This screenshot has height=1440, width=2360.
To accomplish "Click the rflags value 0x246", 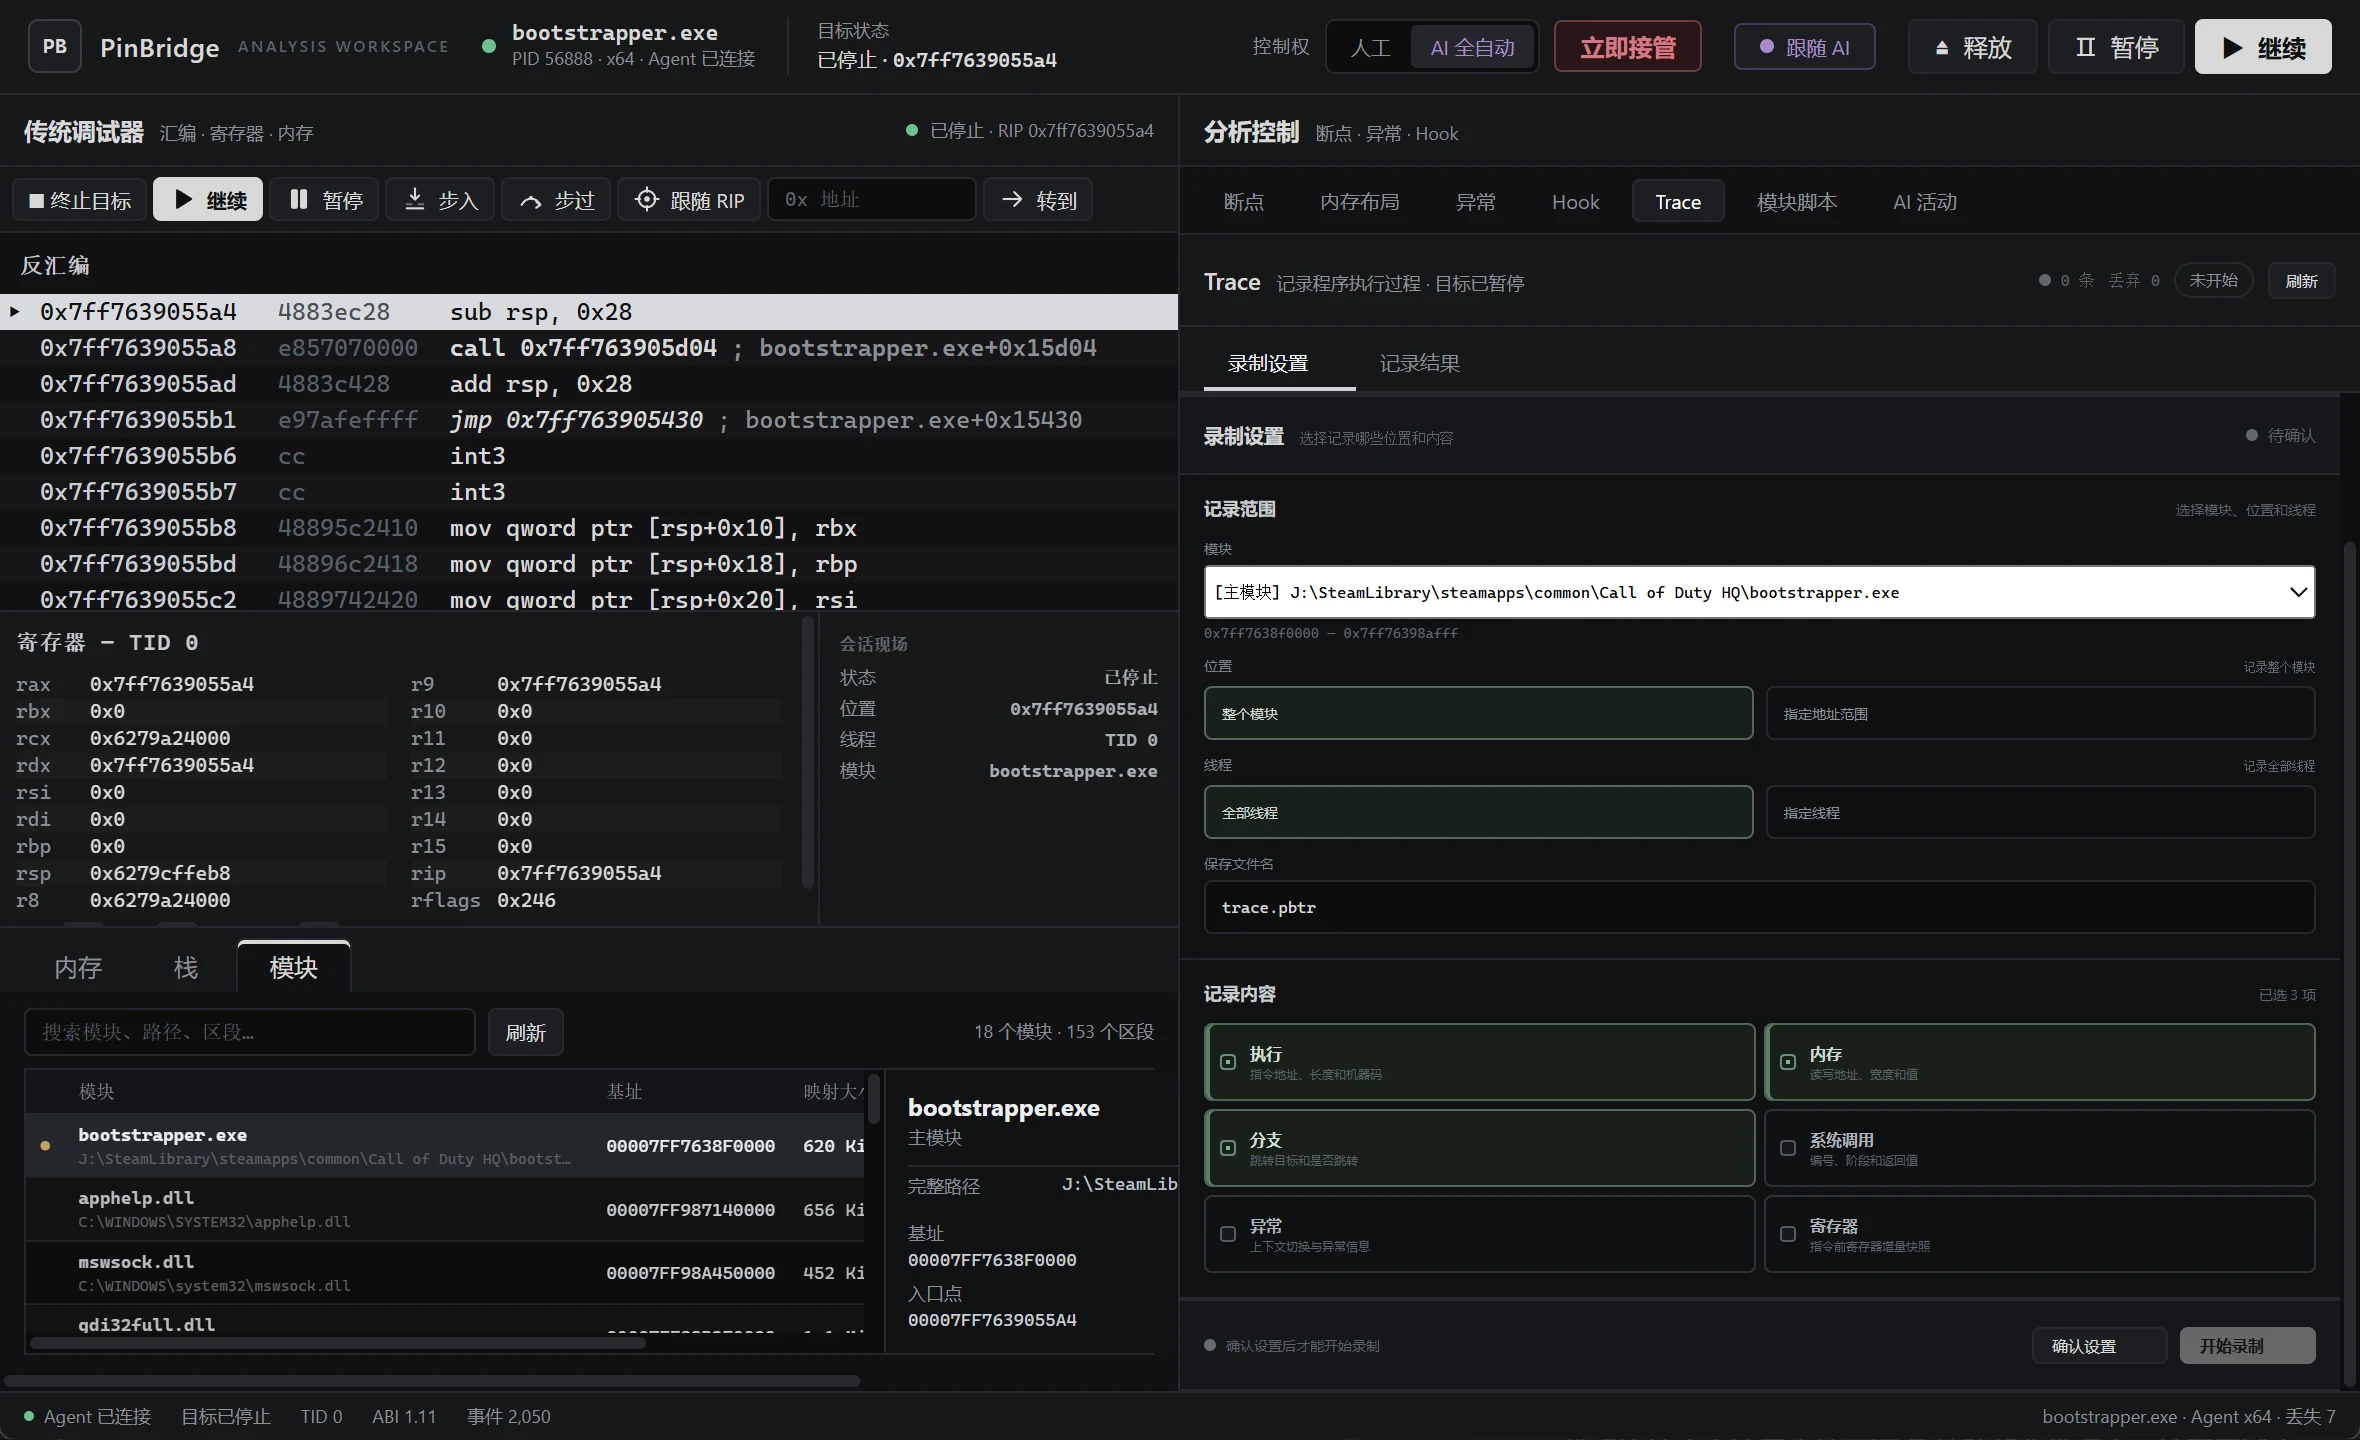I will coord(526,900).
